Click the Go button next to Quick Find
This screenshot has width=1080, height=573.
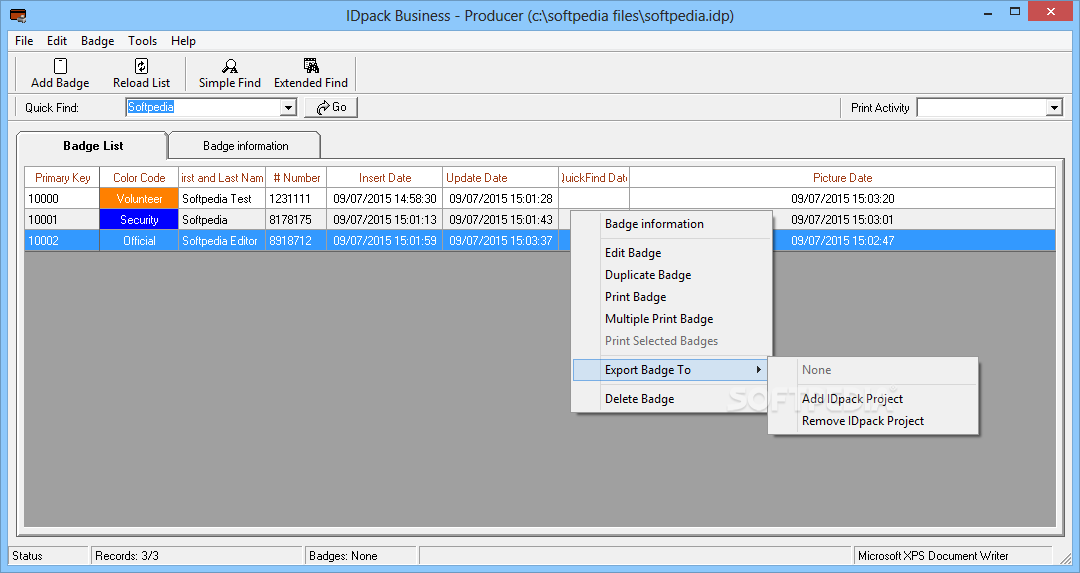pyautogui.click(x=331, y=107)
